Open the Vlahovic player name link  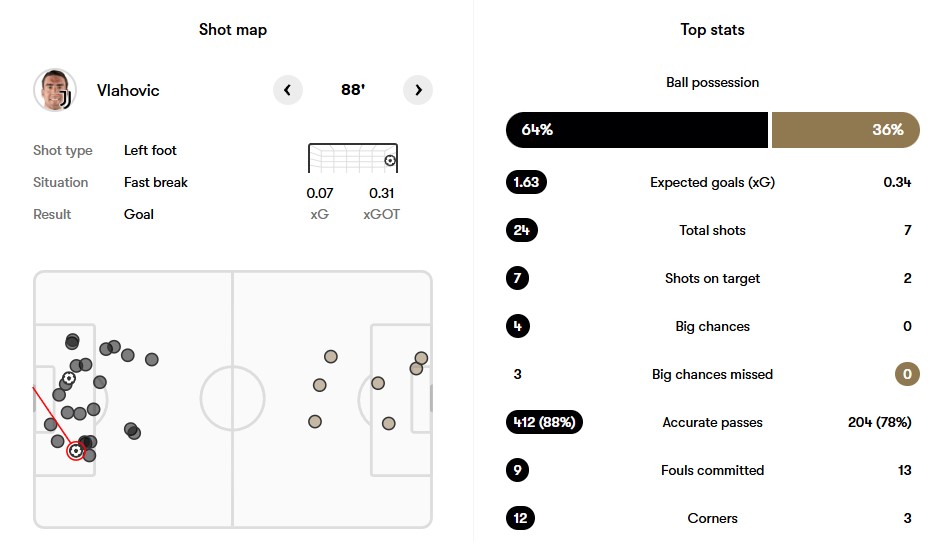point(128,91)
